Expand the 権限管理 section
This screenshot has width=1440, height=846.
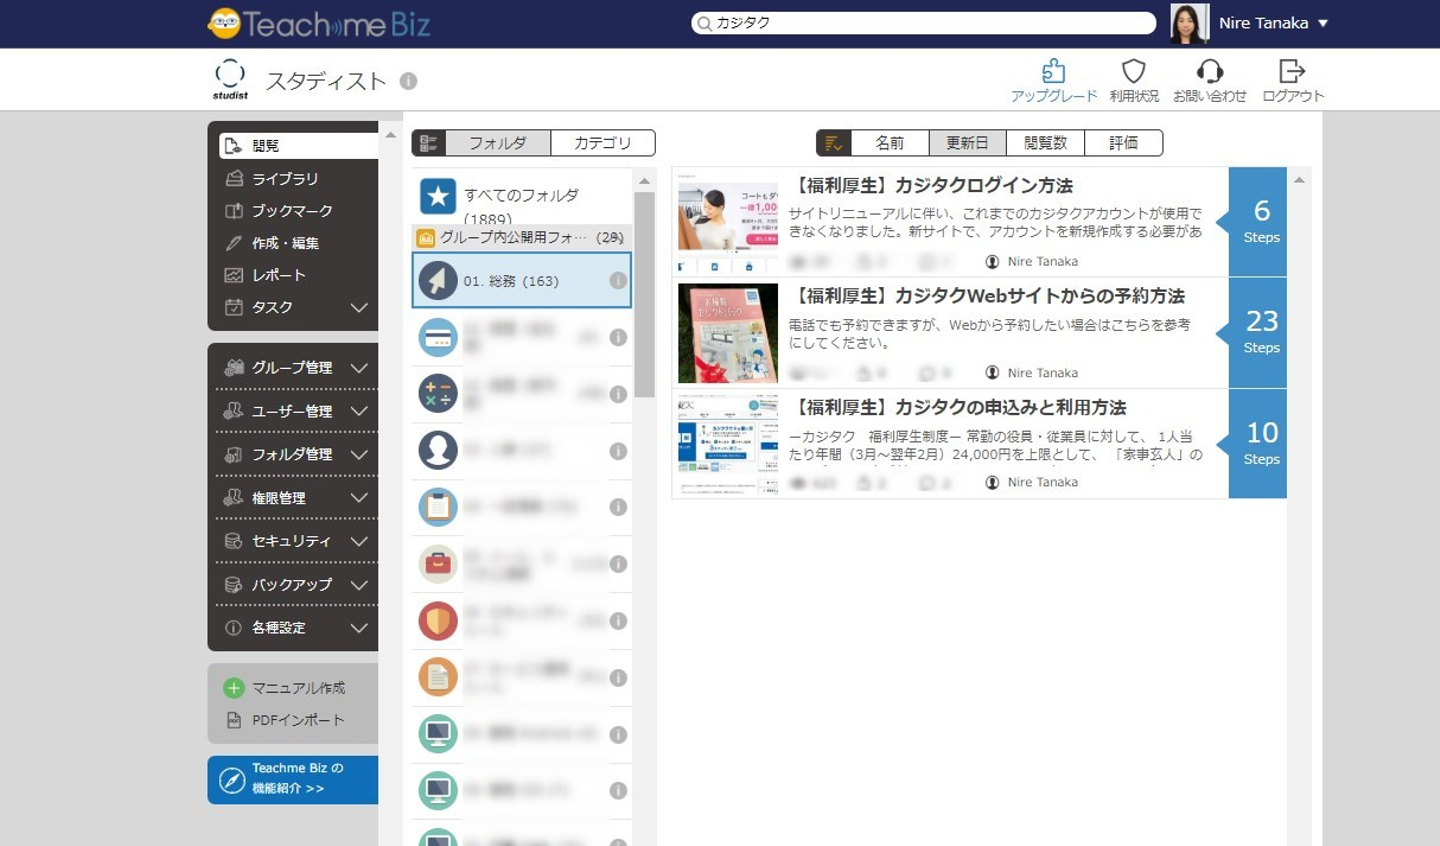point(359,498)
